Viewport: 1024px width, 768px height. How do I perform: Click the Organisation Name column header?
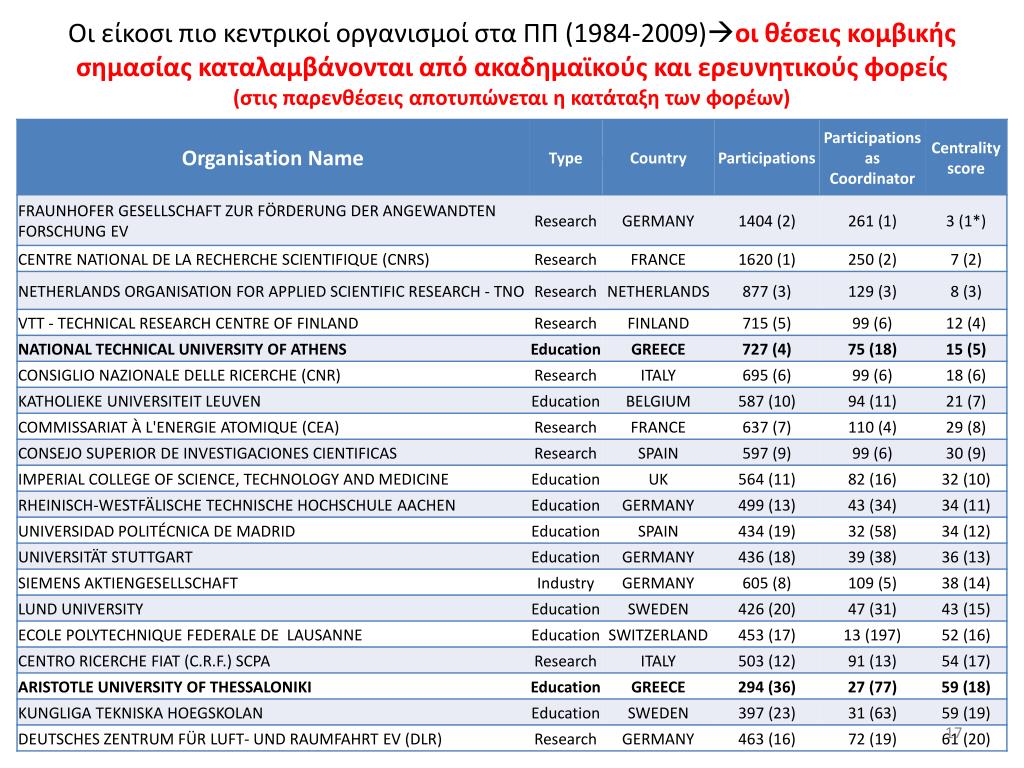[272, 158]
